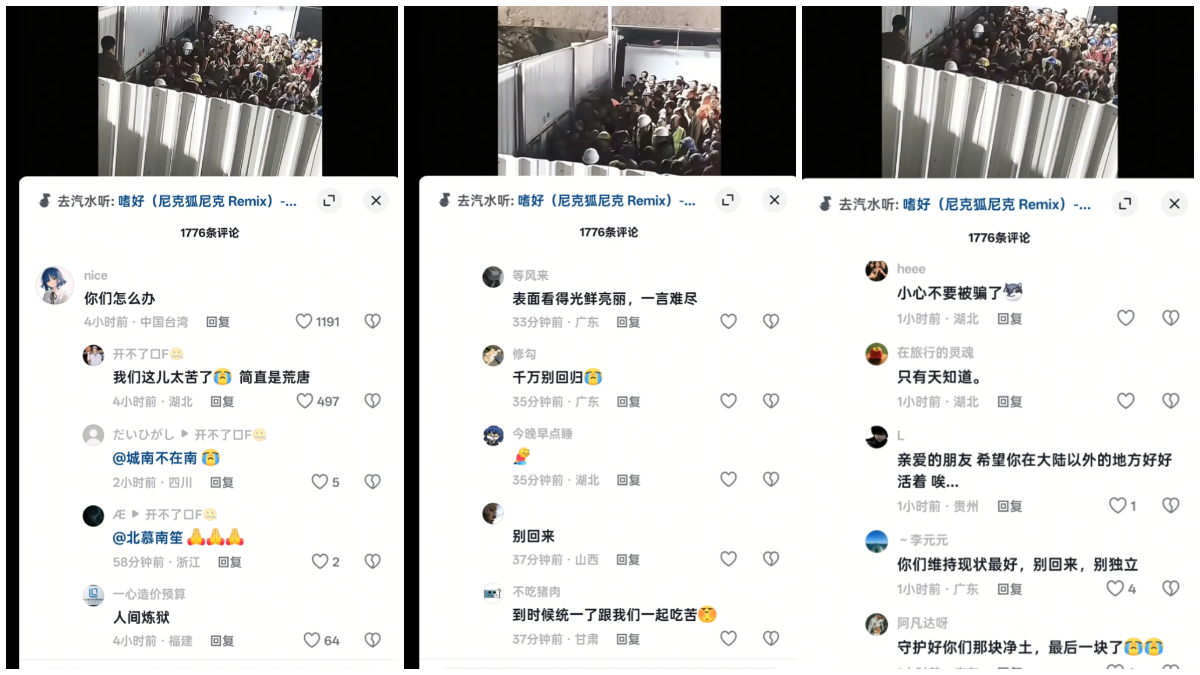Open @城南不在南 mention link
This screenshot has height=675, width=1200.
click(155, 457)
